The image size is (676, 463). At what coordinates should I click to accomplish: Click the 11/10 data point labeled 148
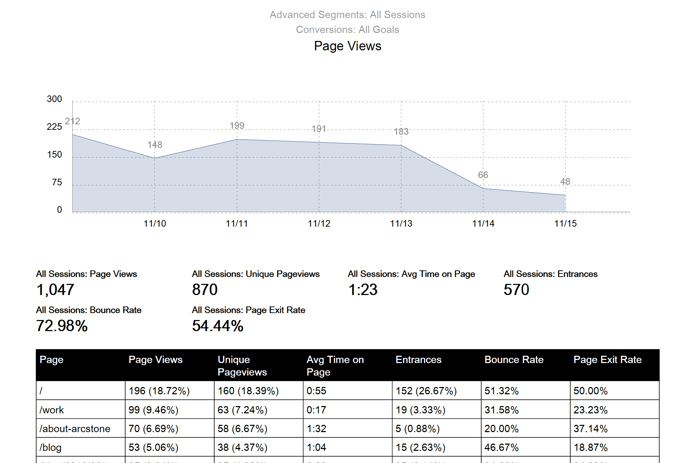155,157
